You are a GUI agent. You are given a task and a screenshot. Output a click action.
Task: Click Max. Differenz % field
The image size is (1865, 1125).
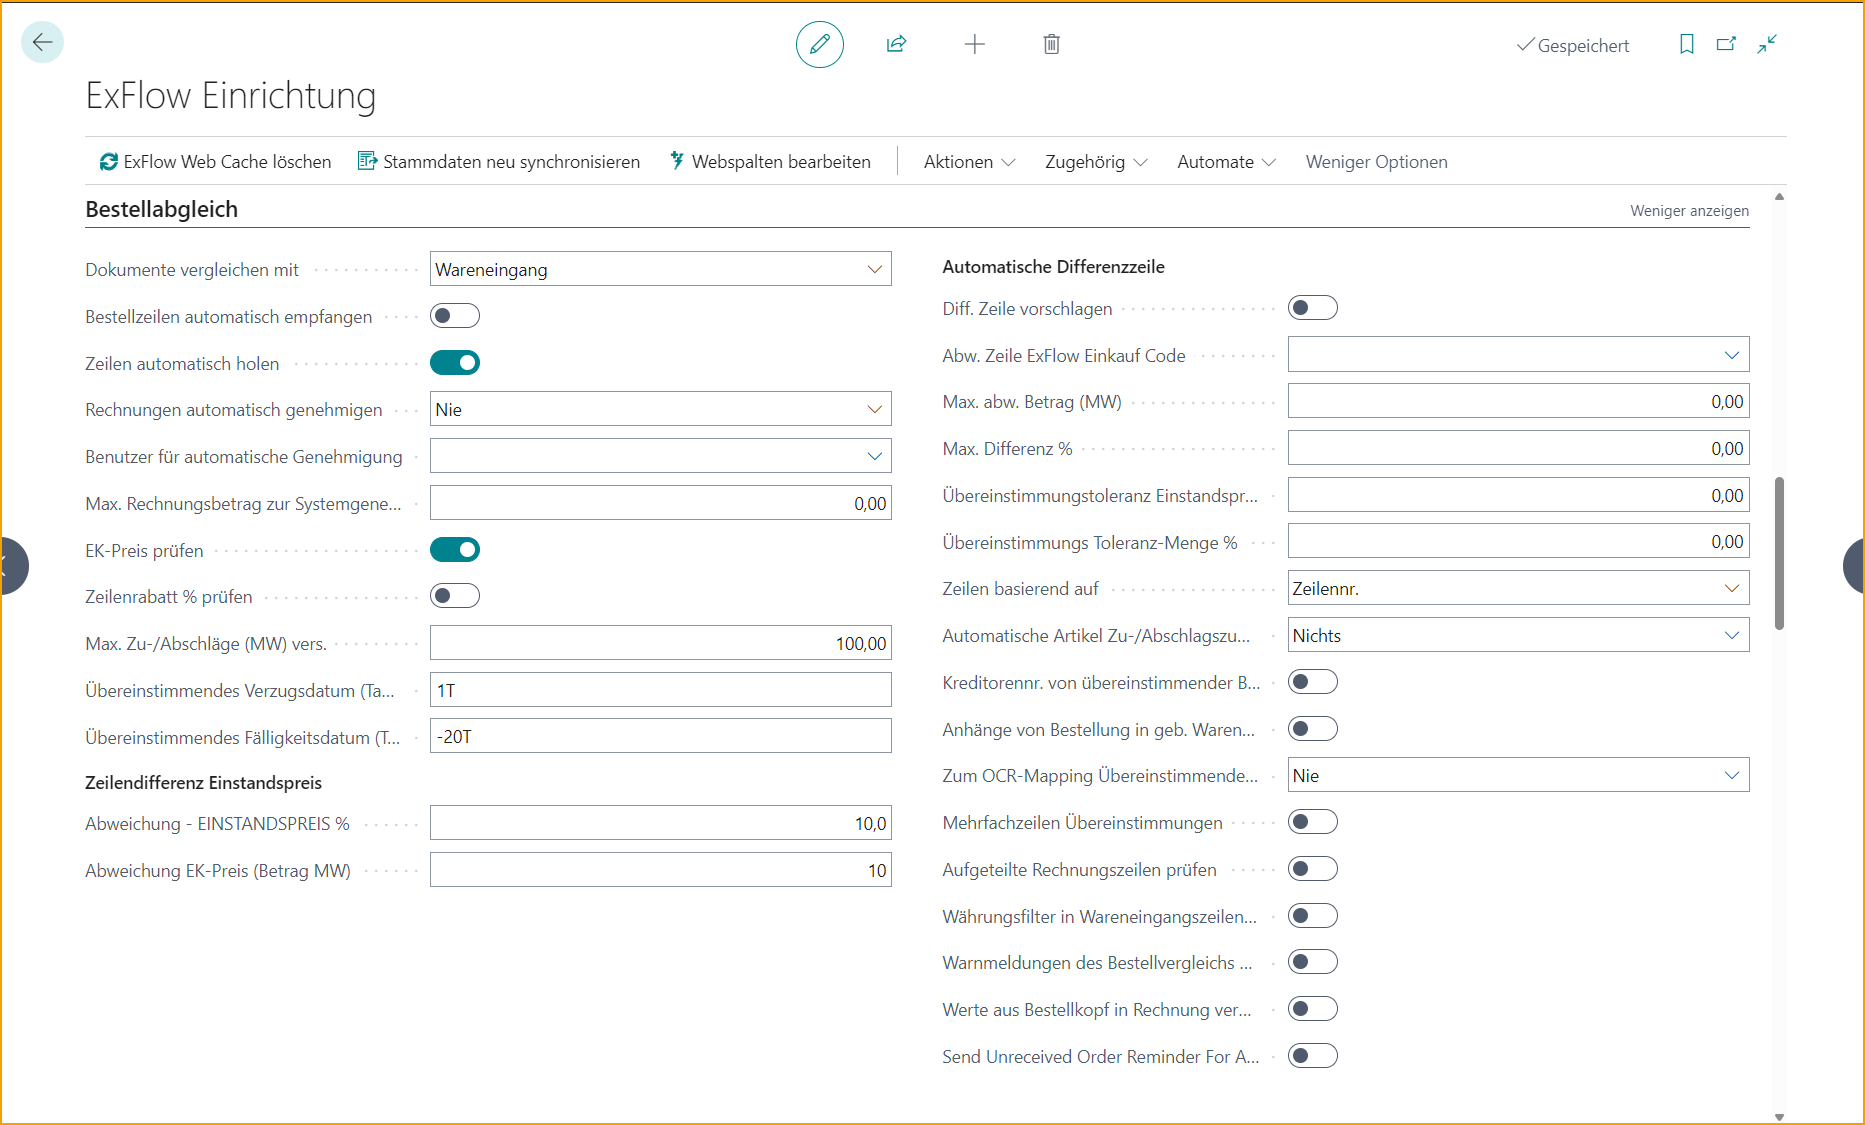coord(1518,448)
